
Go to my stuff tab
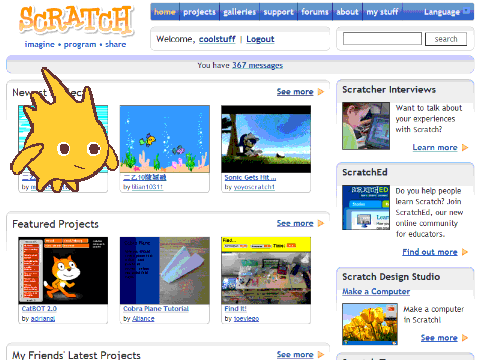[x=382, y=12]
